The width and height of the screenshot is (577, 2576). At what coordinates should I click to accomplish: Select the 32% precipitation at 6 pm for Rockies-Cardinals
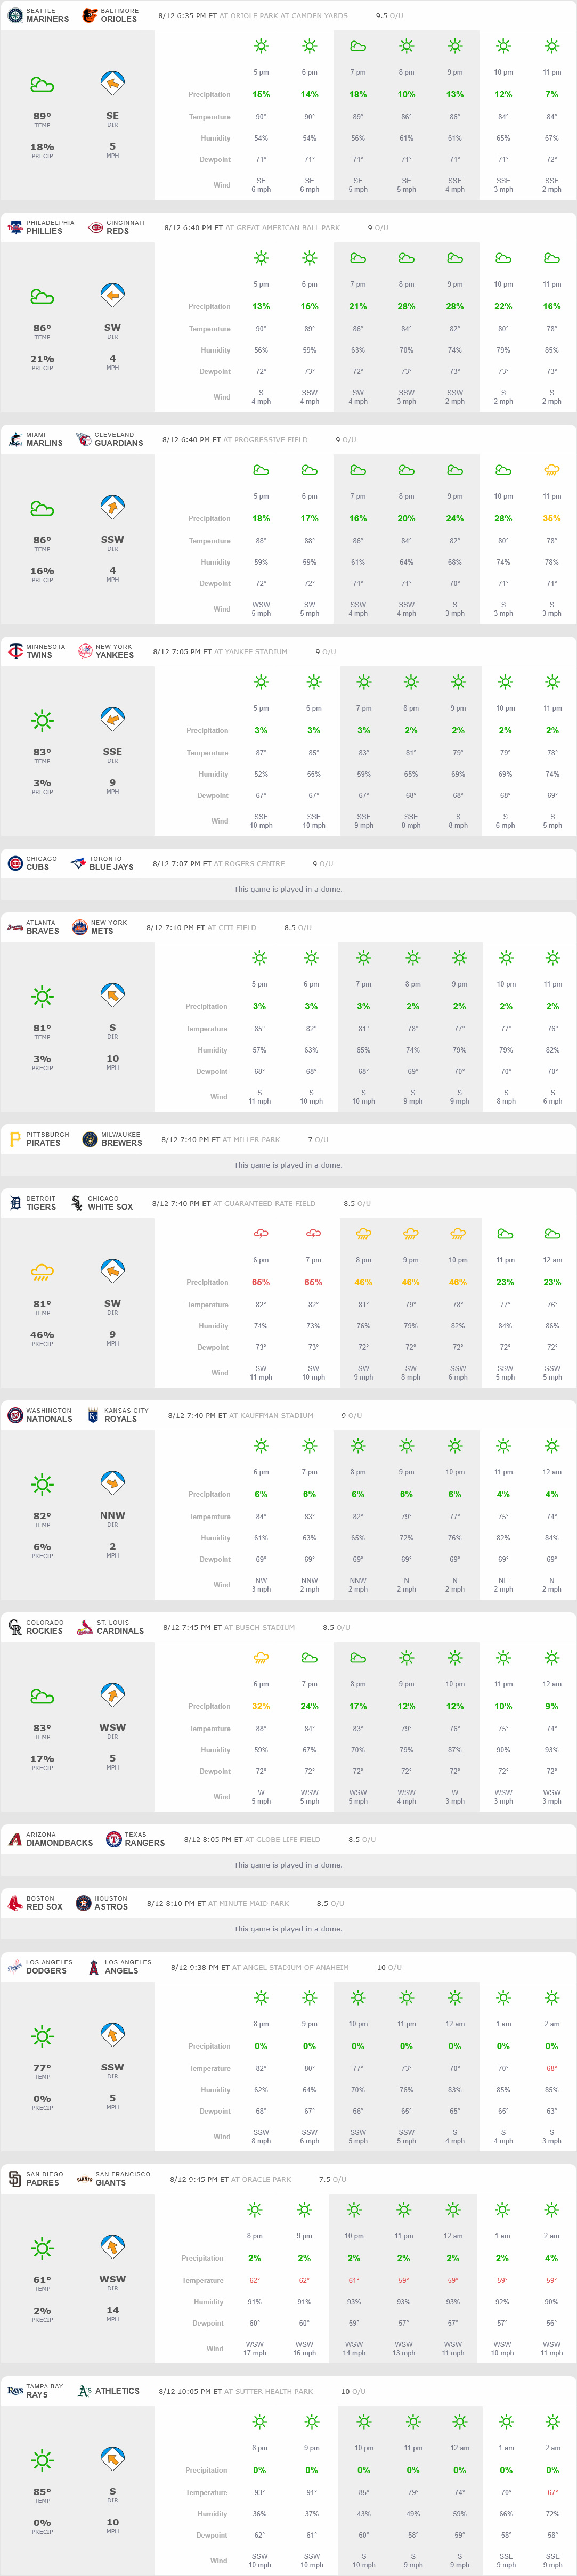tap(261, 1707)
